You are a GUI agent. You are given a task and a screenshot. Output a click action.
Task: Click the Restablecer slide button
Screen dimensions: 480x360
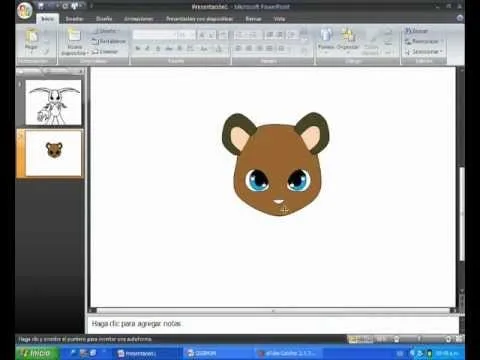[x=109, y=41]
